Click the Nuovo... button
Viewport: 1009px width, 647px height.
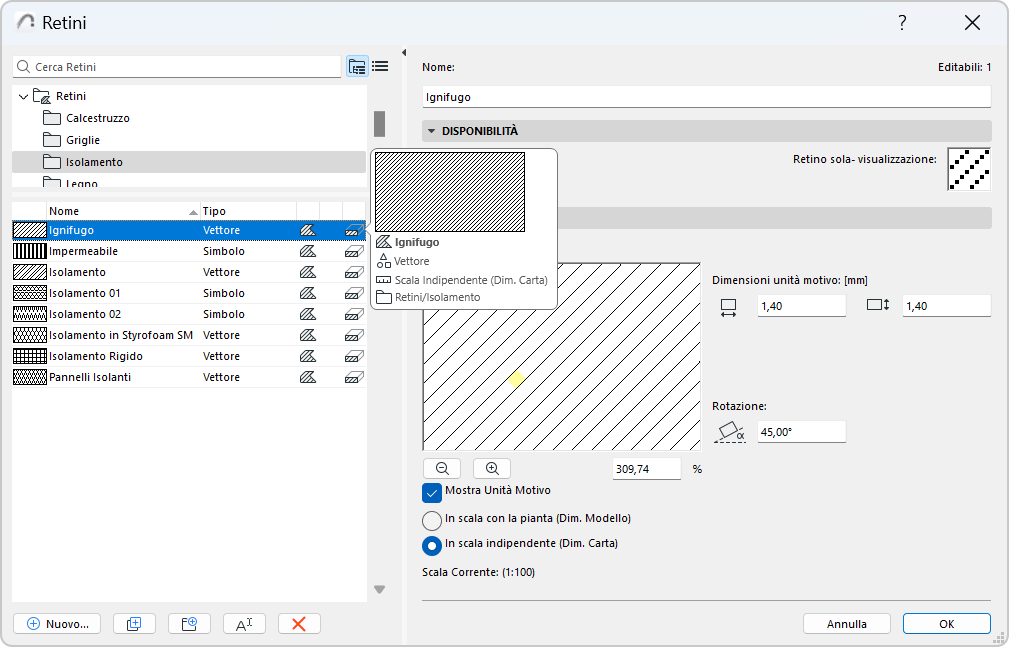pos(58,623)
